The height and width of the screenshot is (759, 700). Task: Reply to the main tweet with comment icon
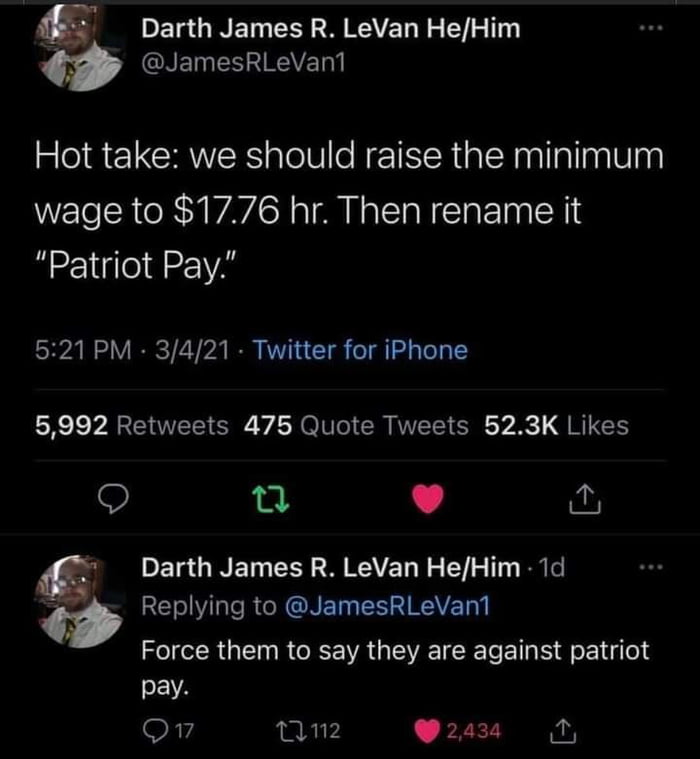pos(113,499)
